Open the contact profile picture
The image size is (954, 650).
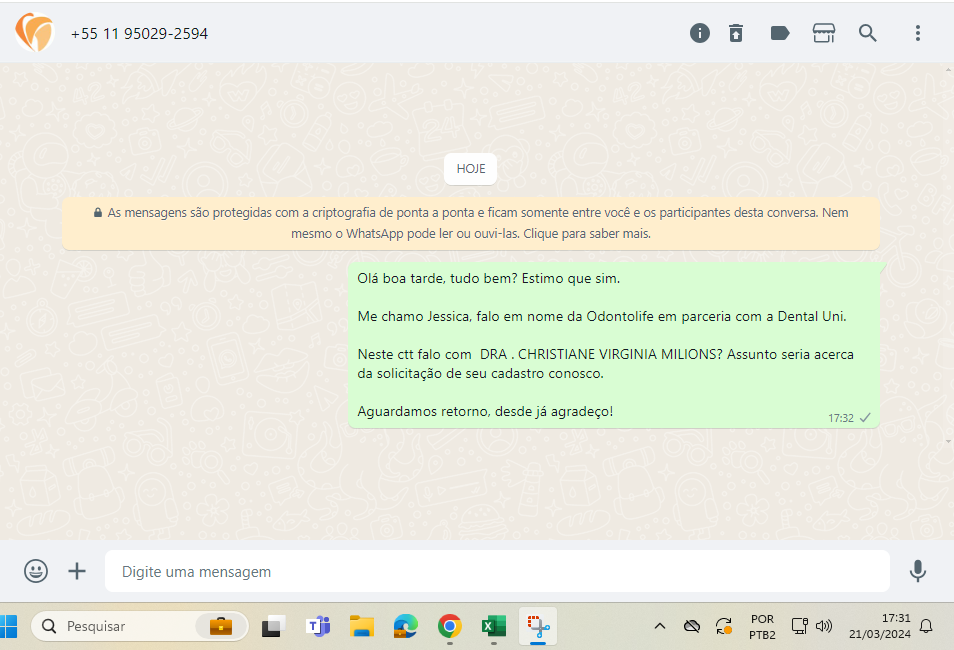[x=35, y=32]
